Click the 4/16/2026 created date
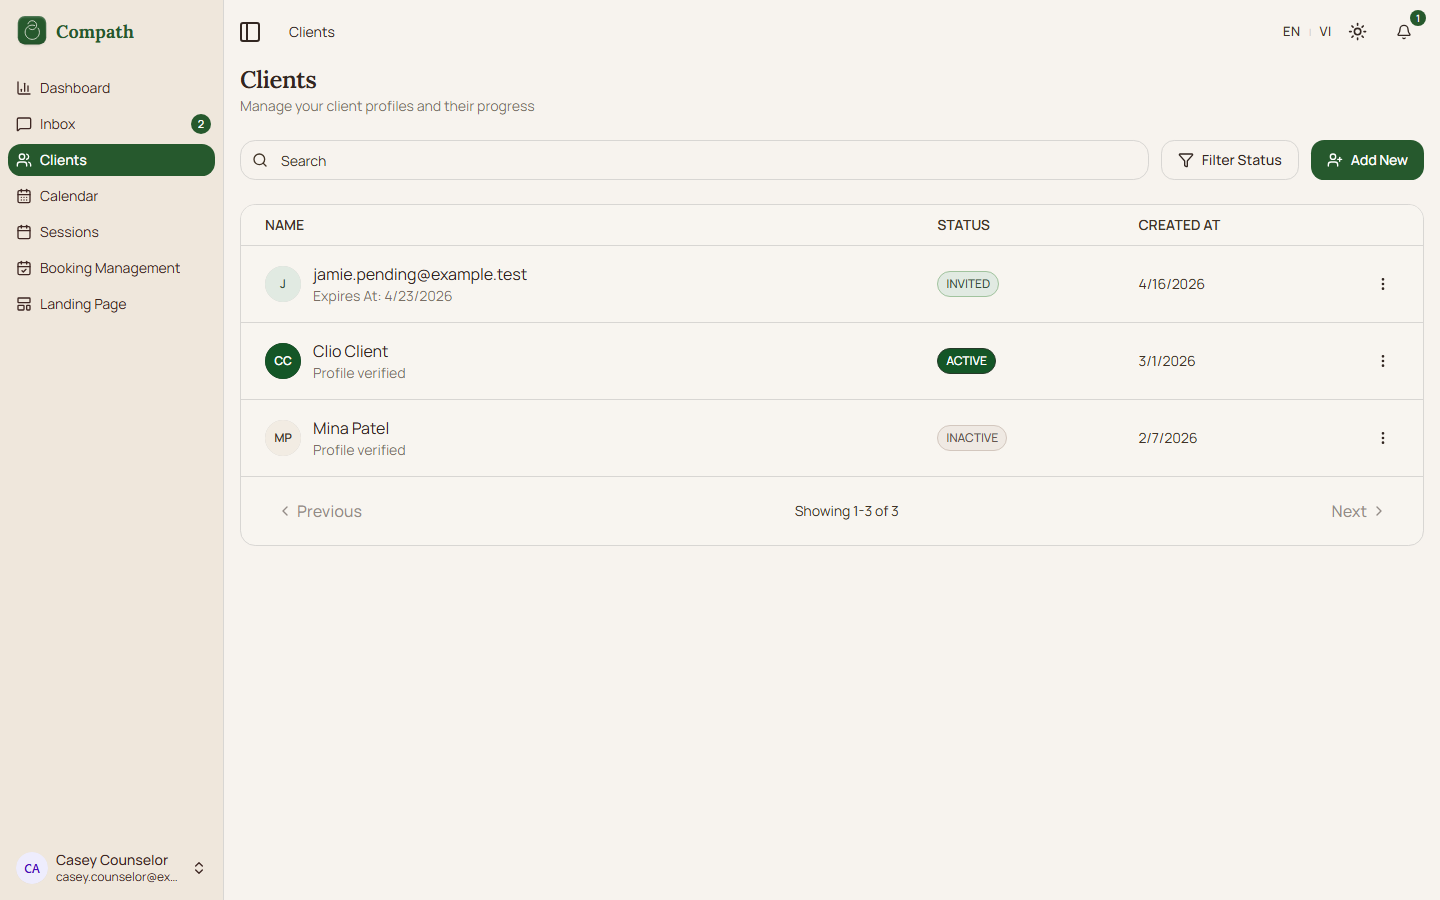Viewport: 1440px width, 900px height. point(1171,284)
